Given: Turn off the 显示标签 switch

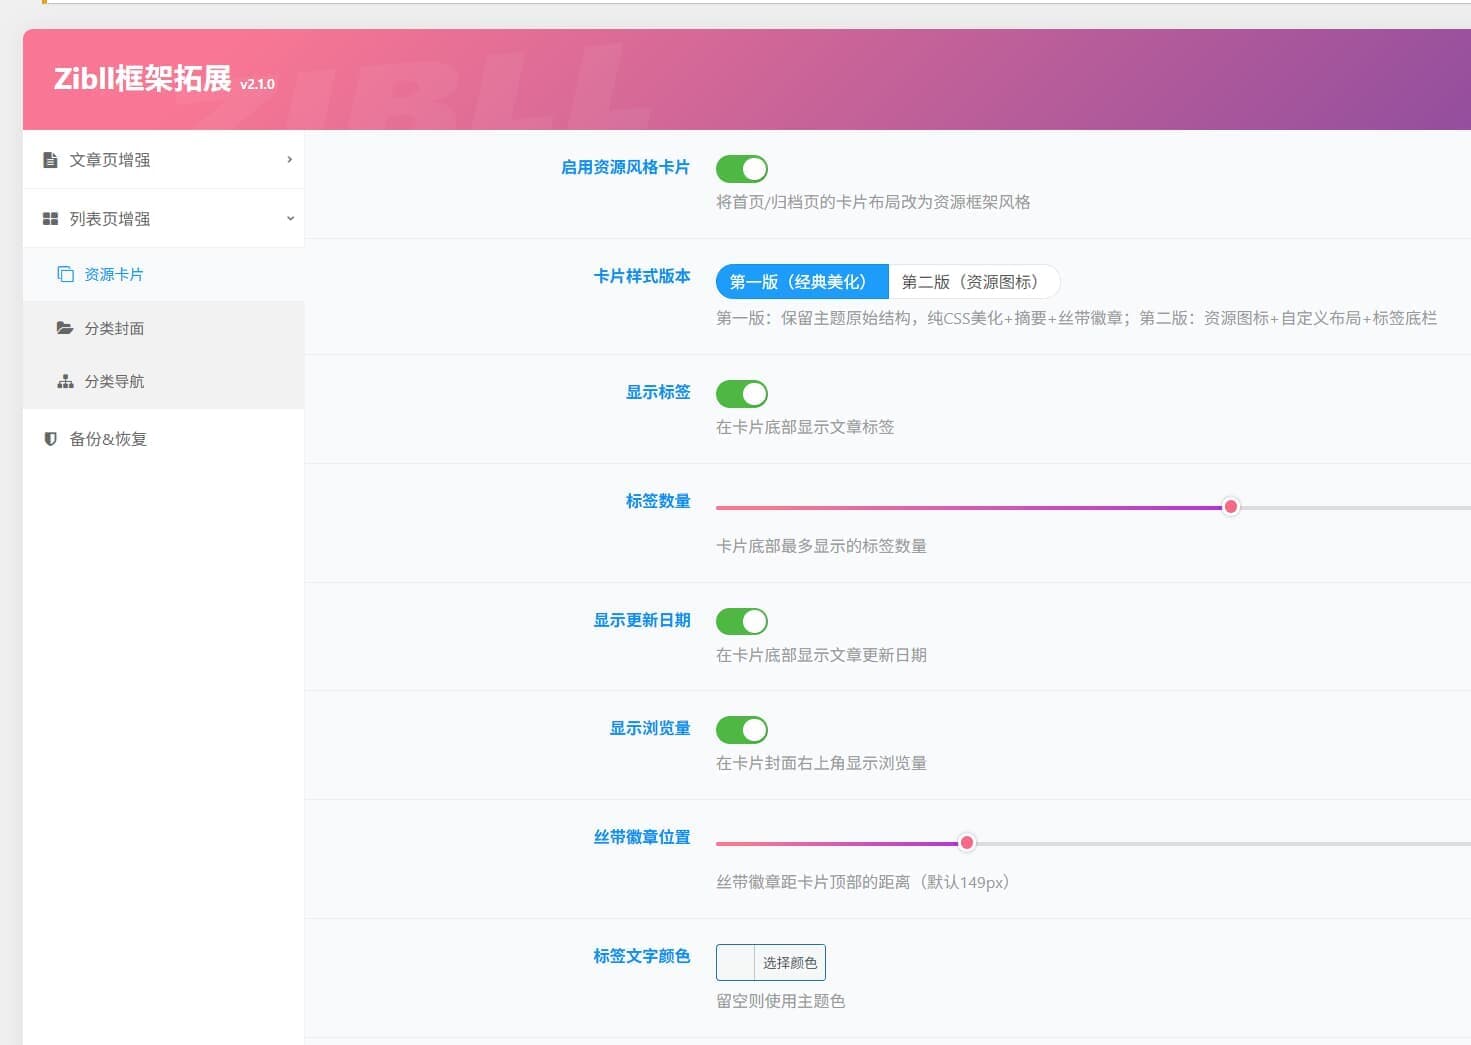Looking at the screenshot, I should (742, 394).
